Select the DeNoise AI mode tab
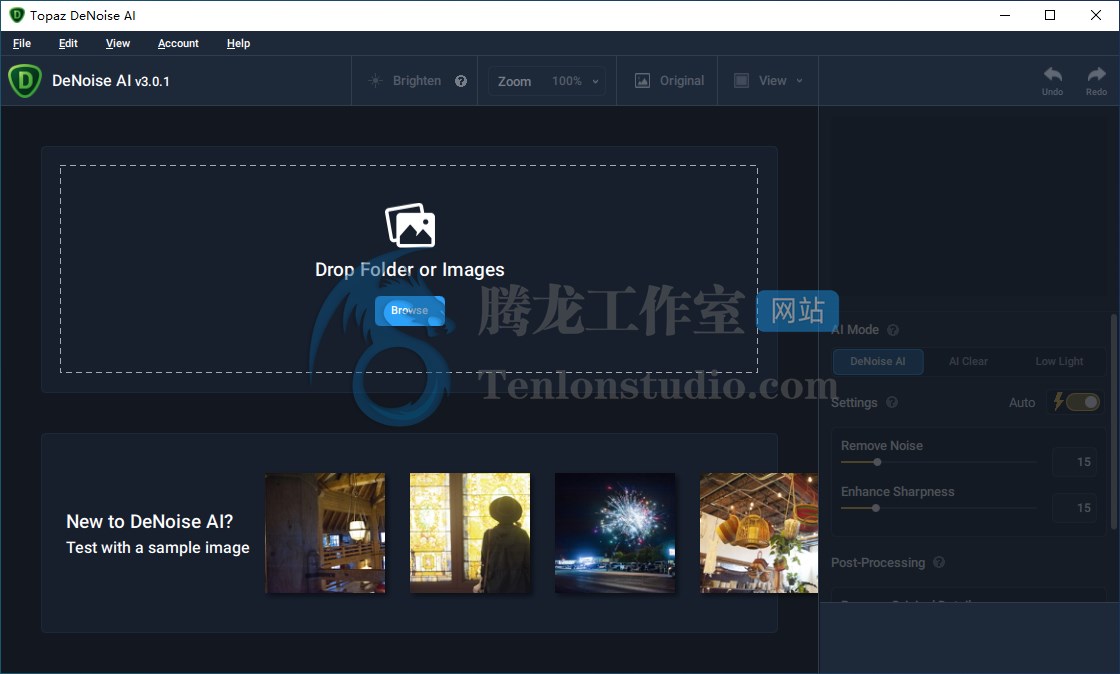 (x=878, y=361)
